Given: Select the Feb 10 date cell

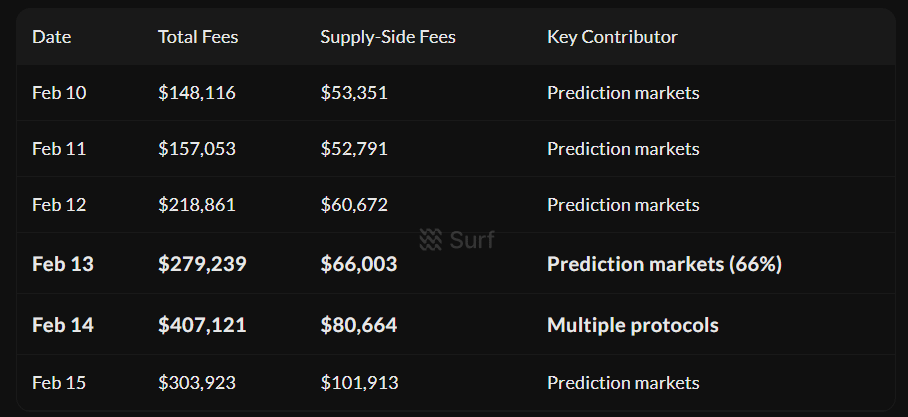Looking at the screenshot, I should click(x=59, y=93).
